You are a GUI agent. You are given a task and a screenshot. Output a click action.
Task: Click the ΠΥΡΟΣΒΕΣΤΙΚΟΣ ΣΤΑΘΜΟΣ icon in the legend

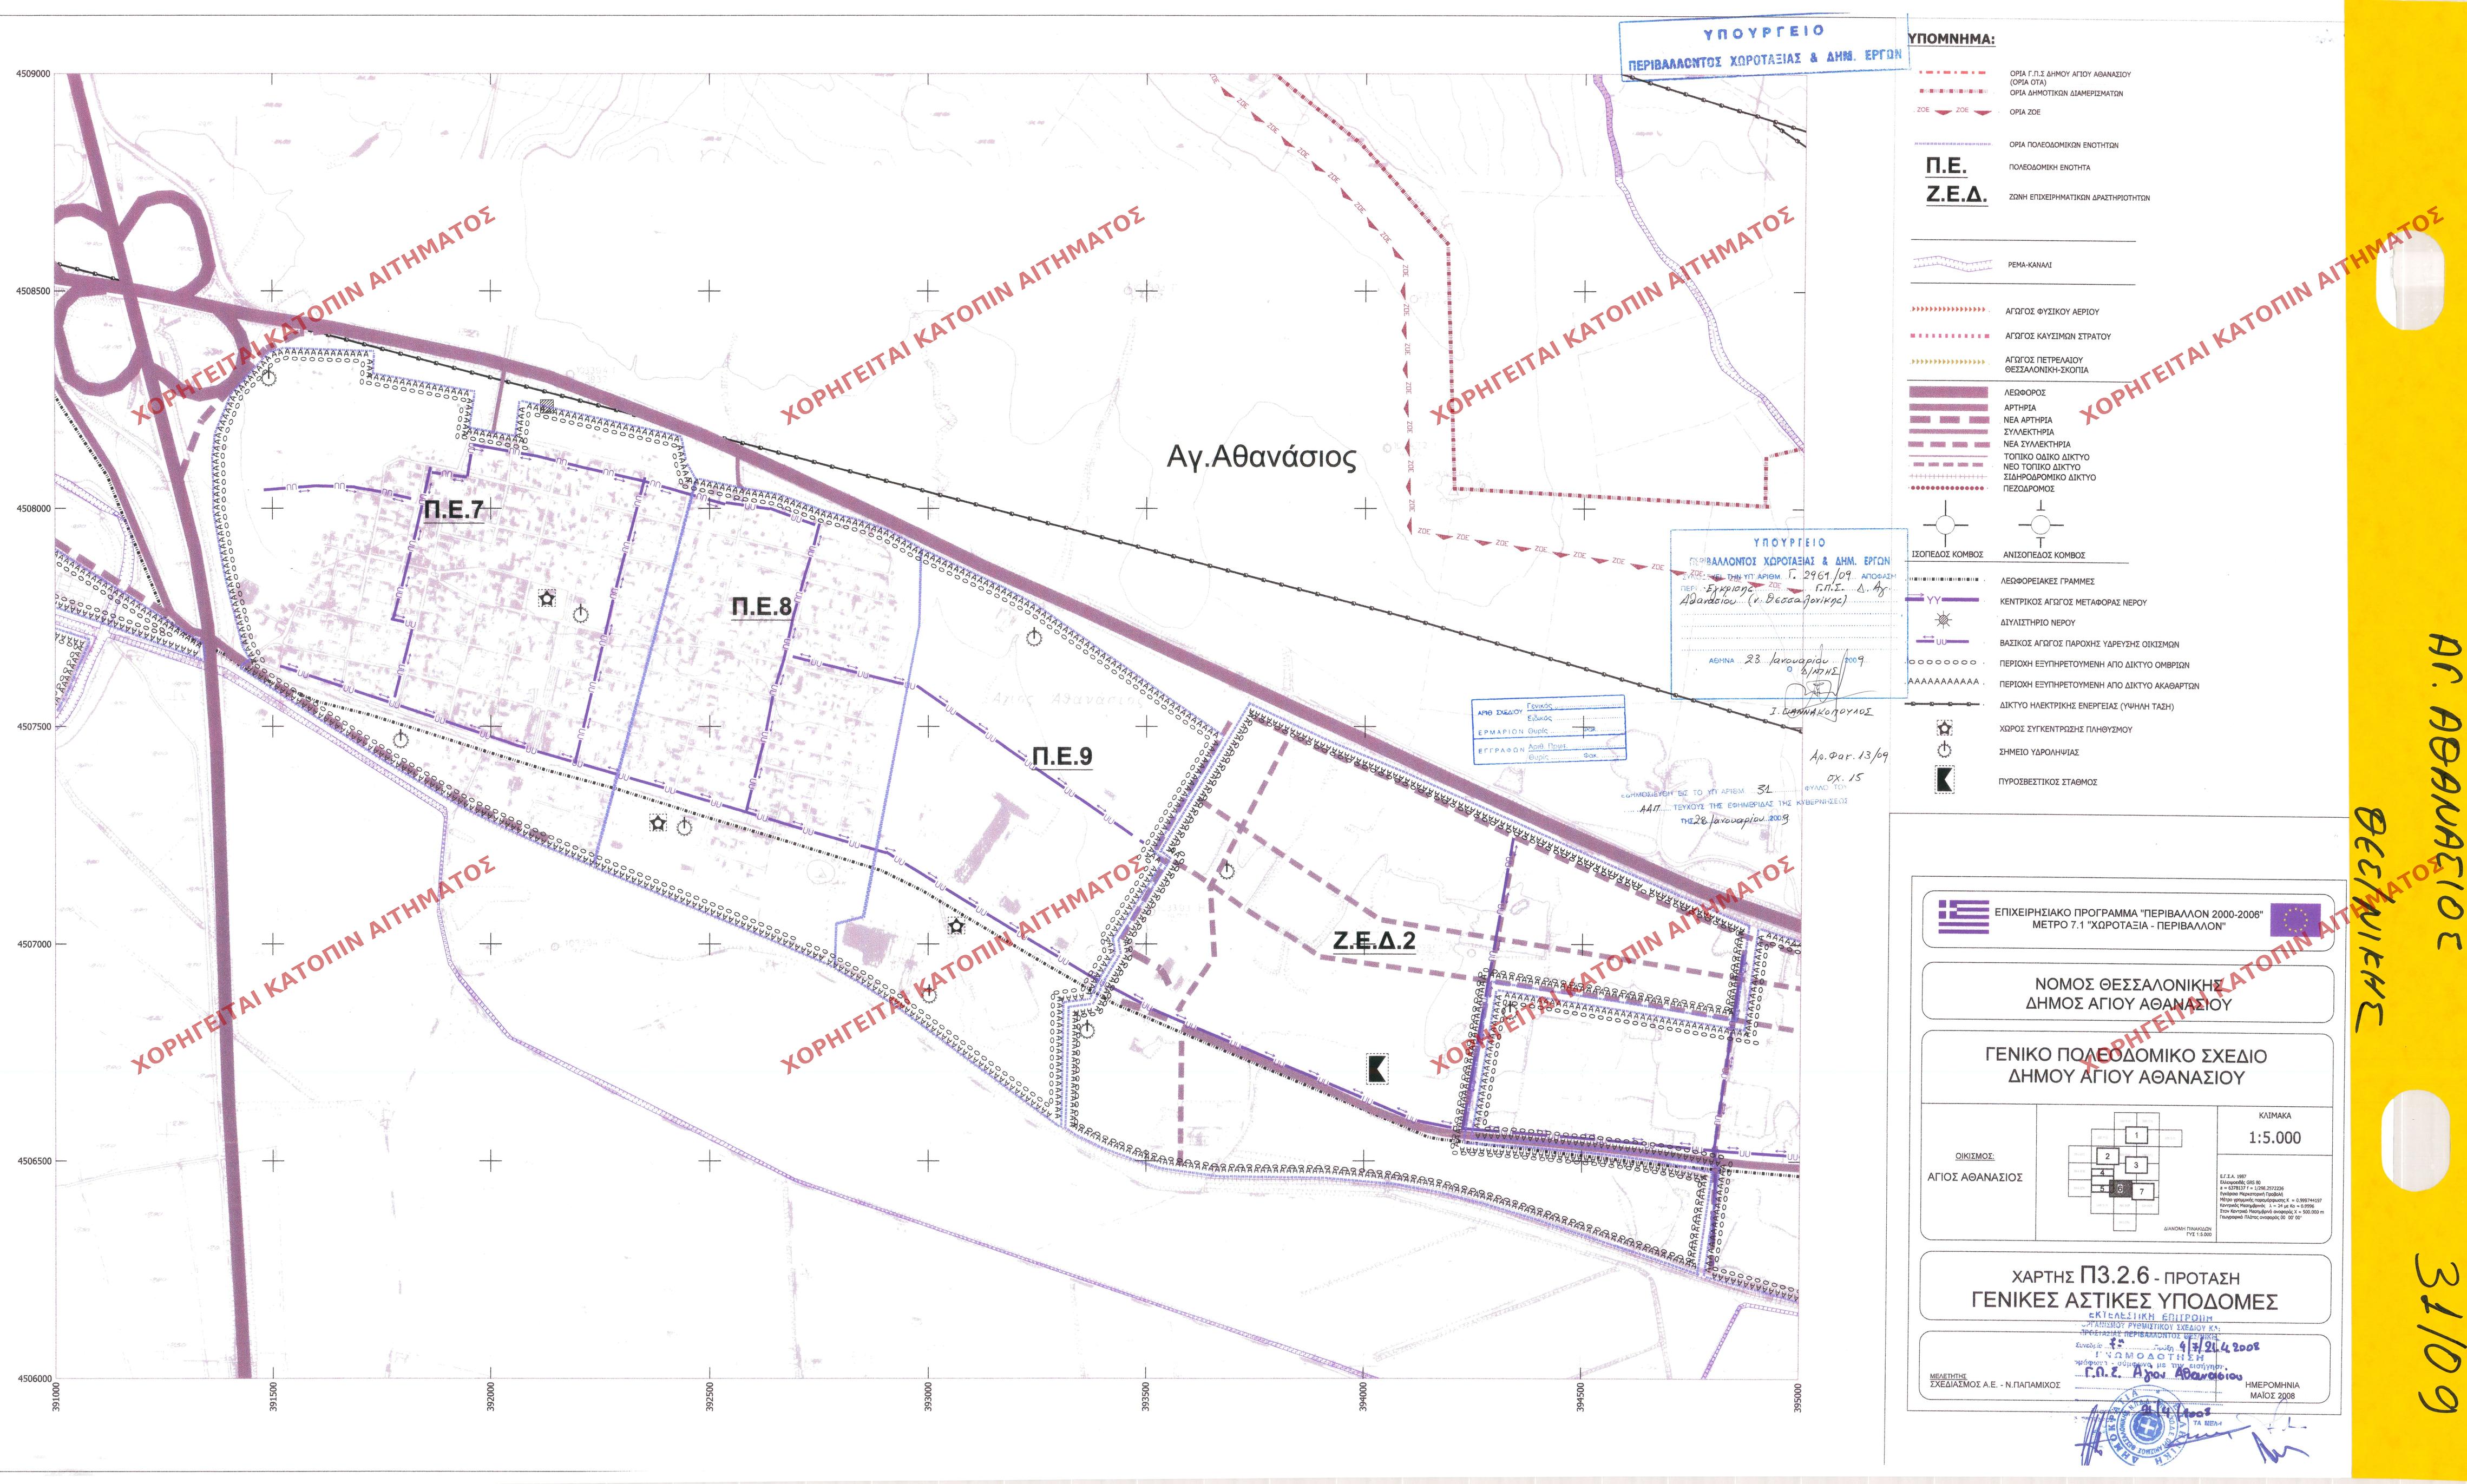(1945, 781)
